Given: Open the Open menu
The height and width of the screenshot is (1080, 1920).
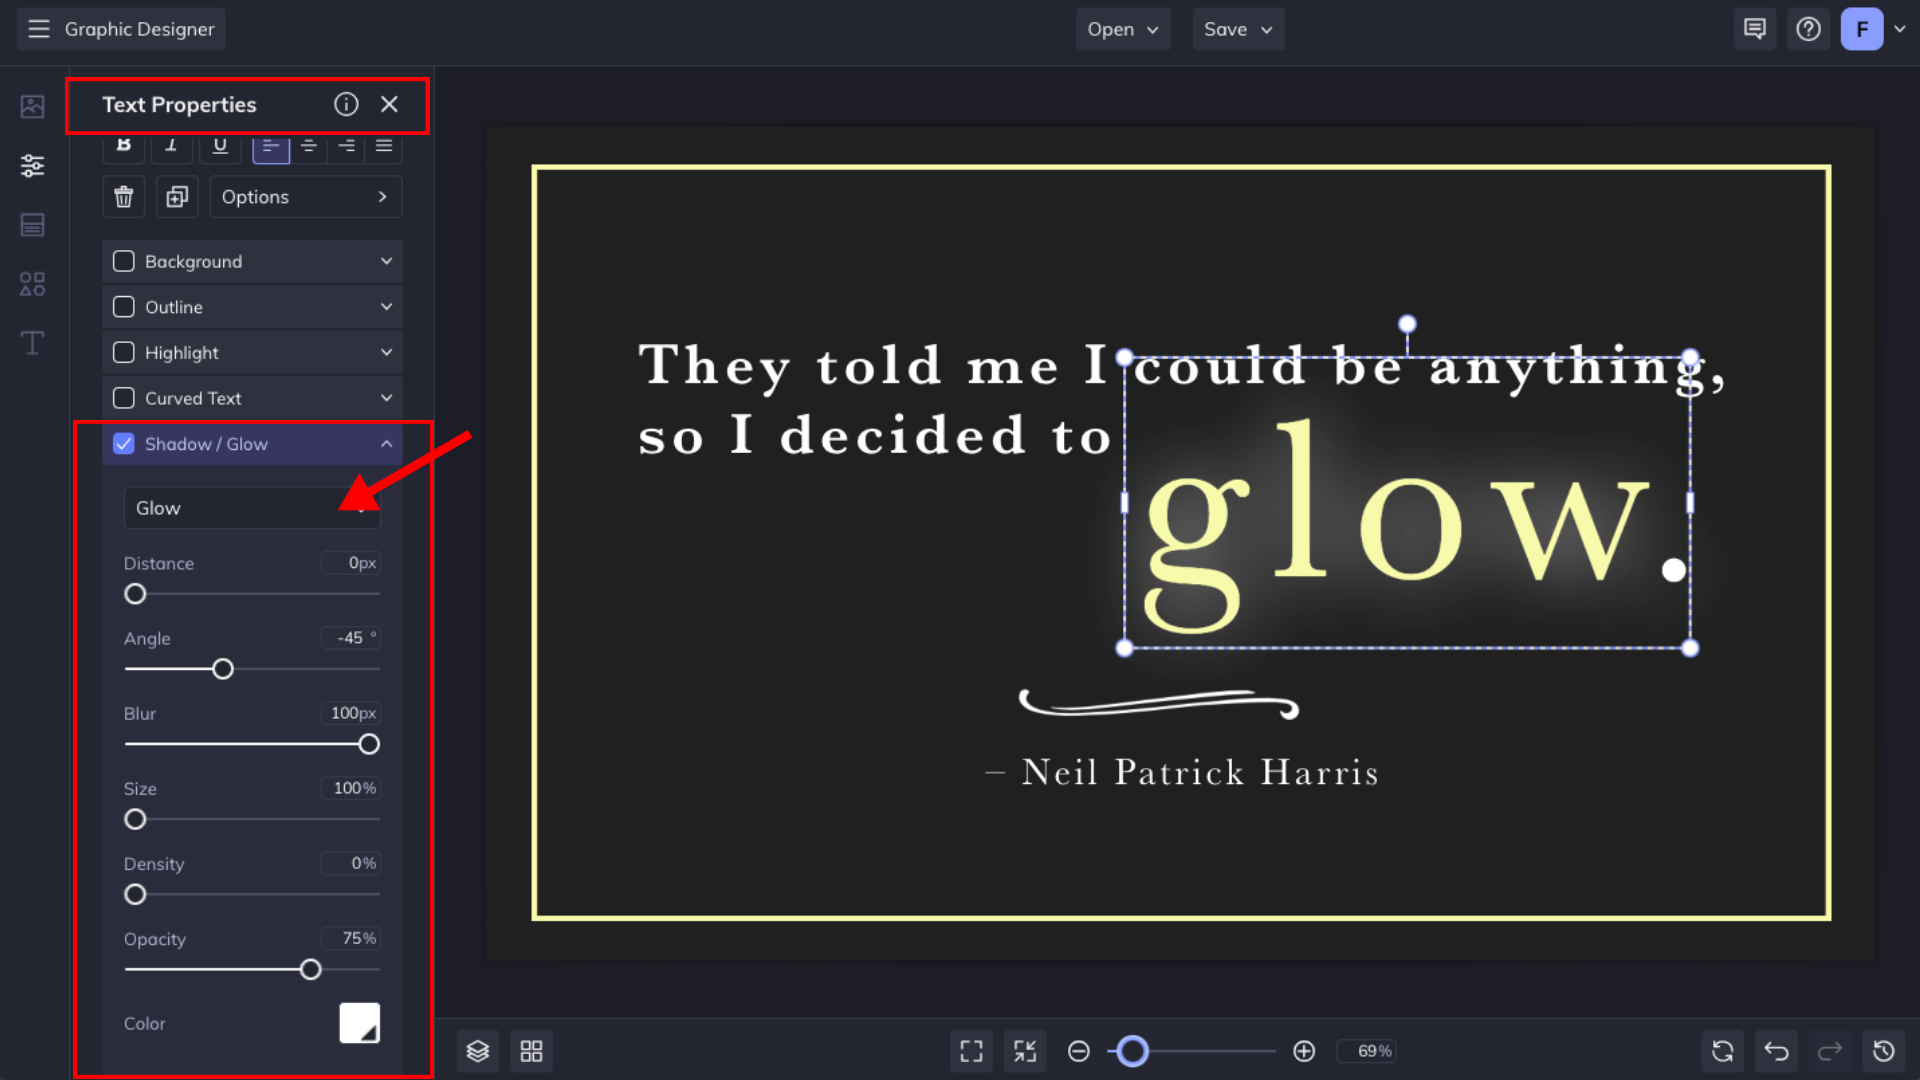Looking at the screenshot, I should click(1122, 29).
